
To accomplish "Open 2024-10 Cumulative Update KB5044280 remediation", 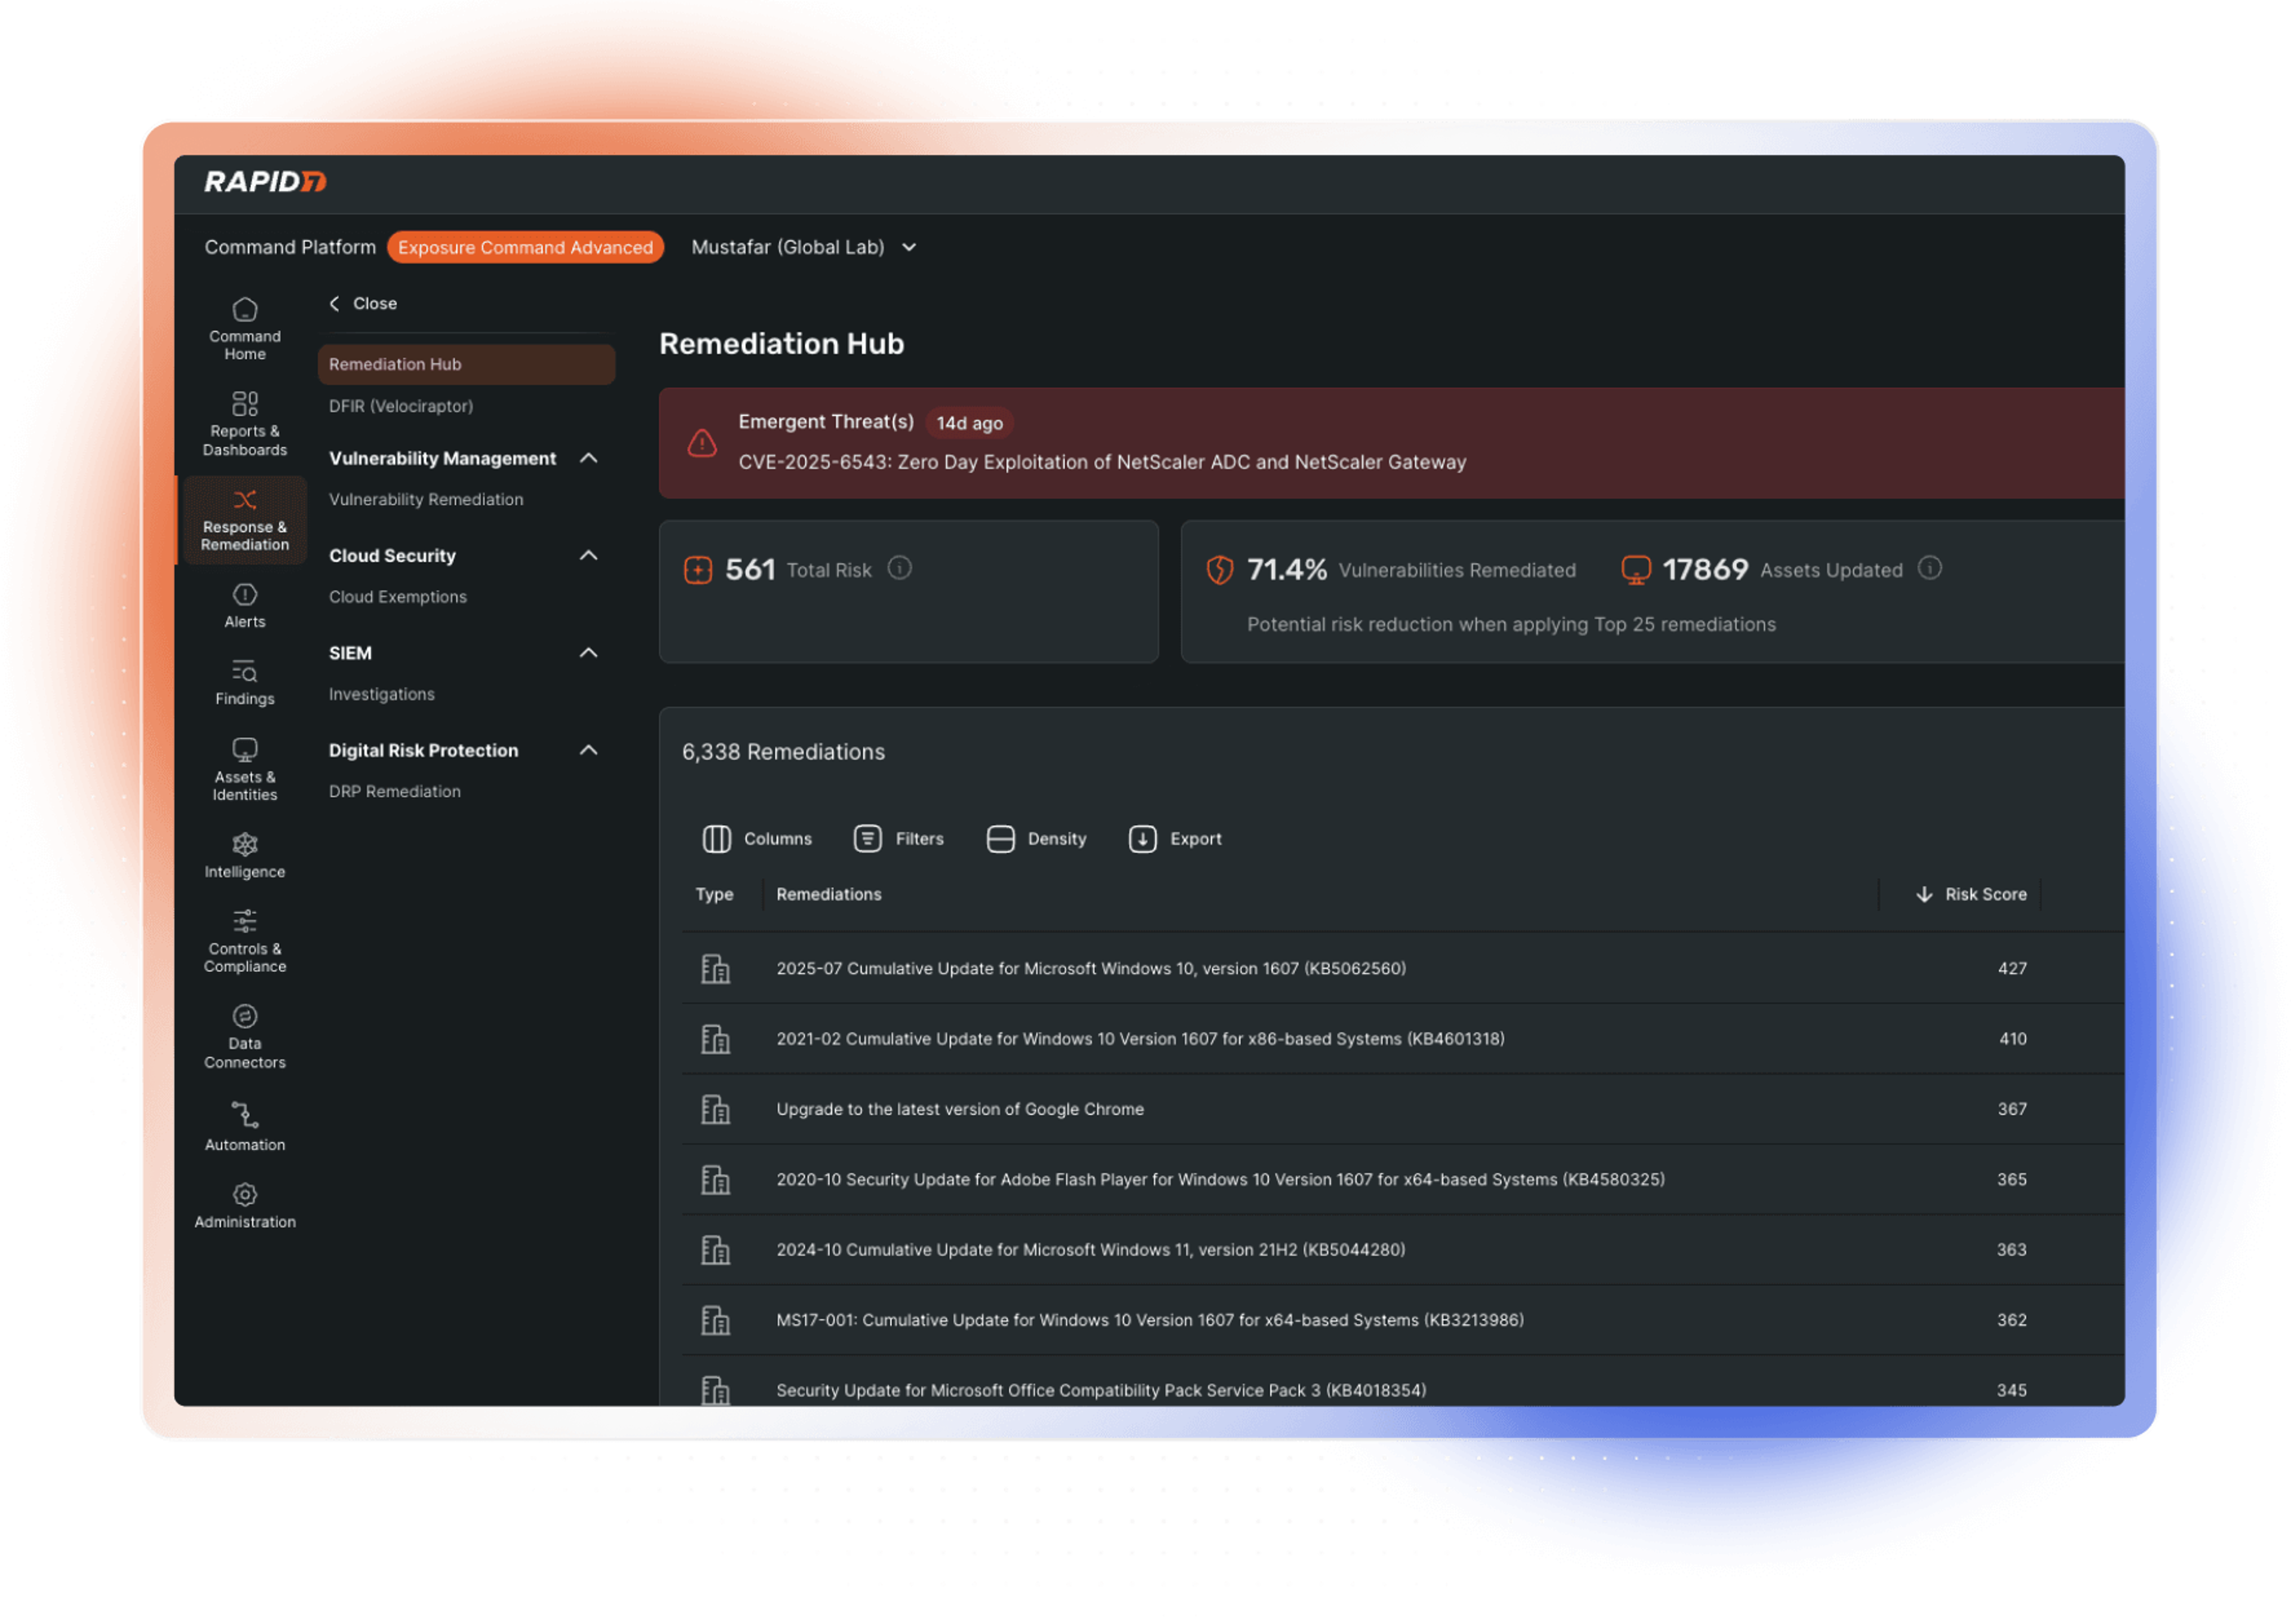I will pyautogui.click(x=1090, y=1250).
